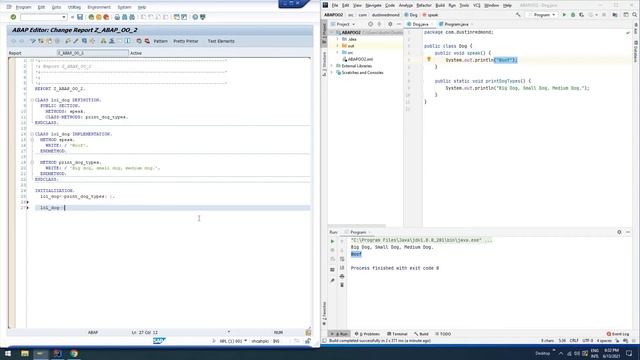Viewport: 640px width, 360px height.
Task: Click the SAP Customize Local Layout icon
Action: pos(203,17)
